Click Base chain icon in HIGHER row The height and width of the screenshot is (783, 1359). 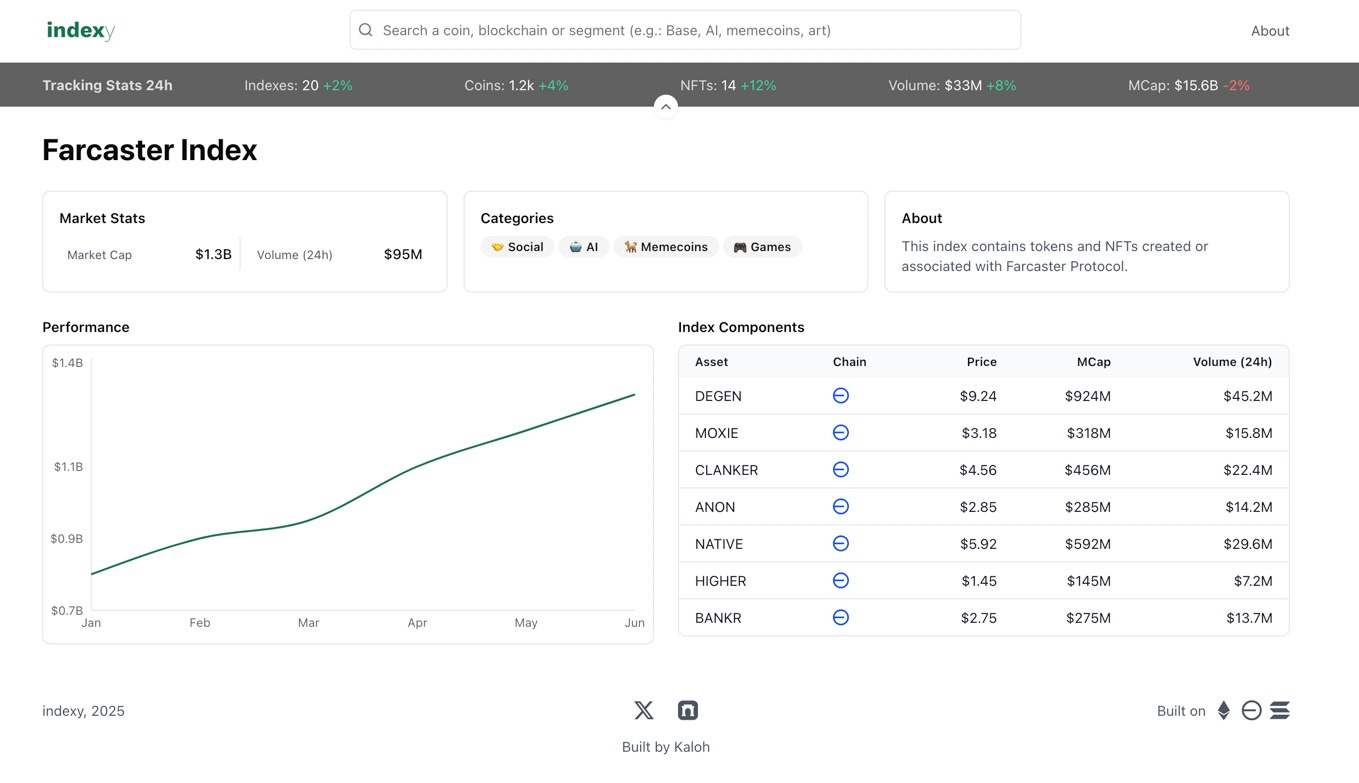(x=841, y=581)
